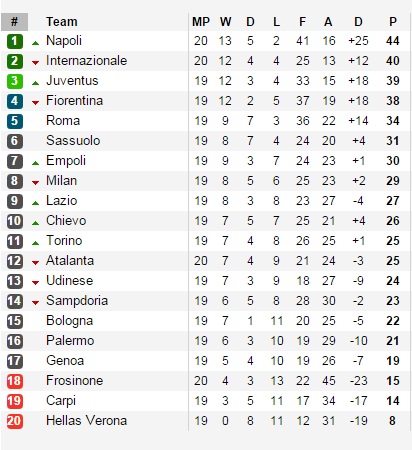This screenshot has height=450, width=412.
Task: Click the red rank 18 badge for Frosinone
Action: coord(15,381)
